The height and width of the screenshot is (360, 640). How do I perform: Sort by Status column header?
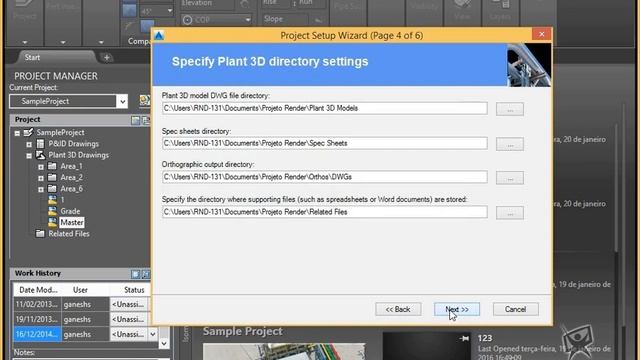134,290
